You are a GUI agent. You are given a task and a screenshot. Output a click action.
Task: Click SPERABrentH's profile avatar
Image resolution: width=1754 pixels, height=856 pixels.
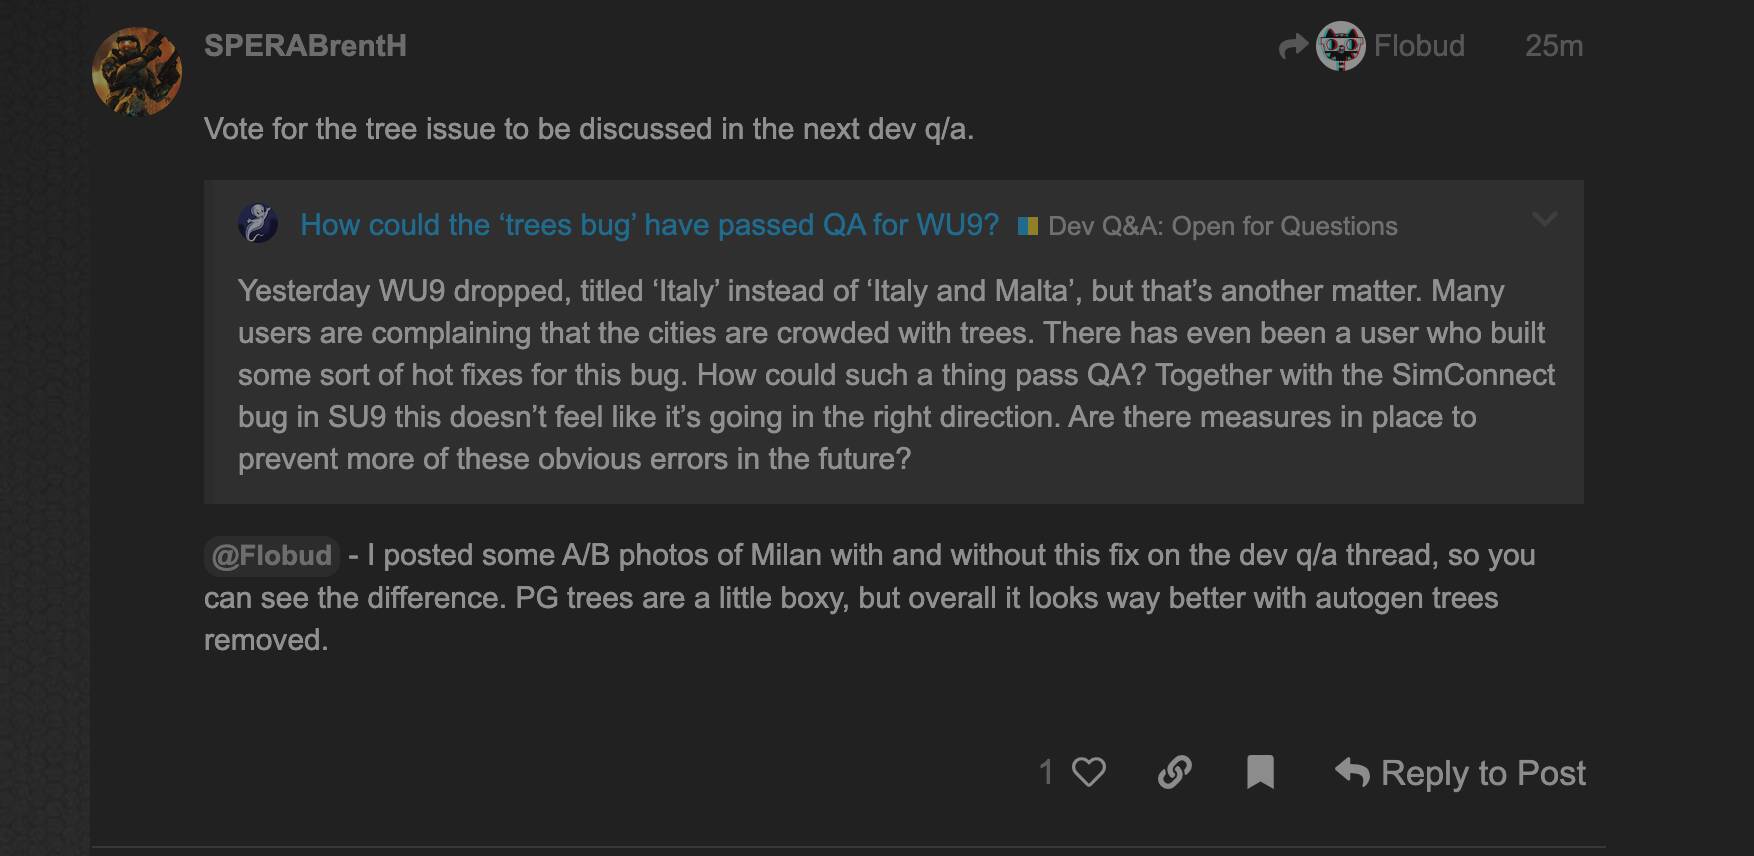(x=137, y=72)
